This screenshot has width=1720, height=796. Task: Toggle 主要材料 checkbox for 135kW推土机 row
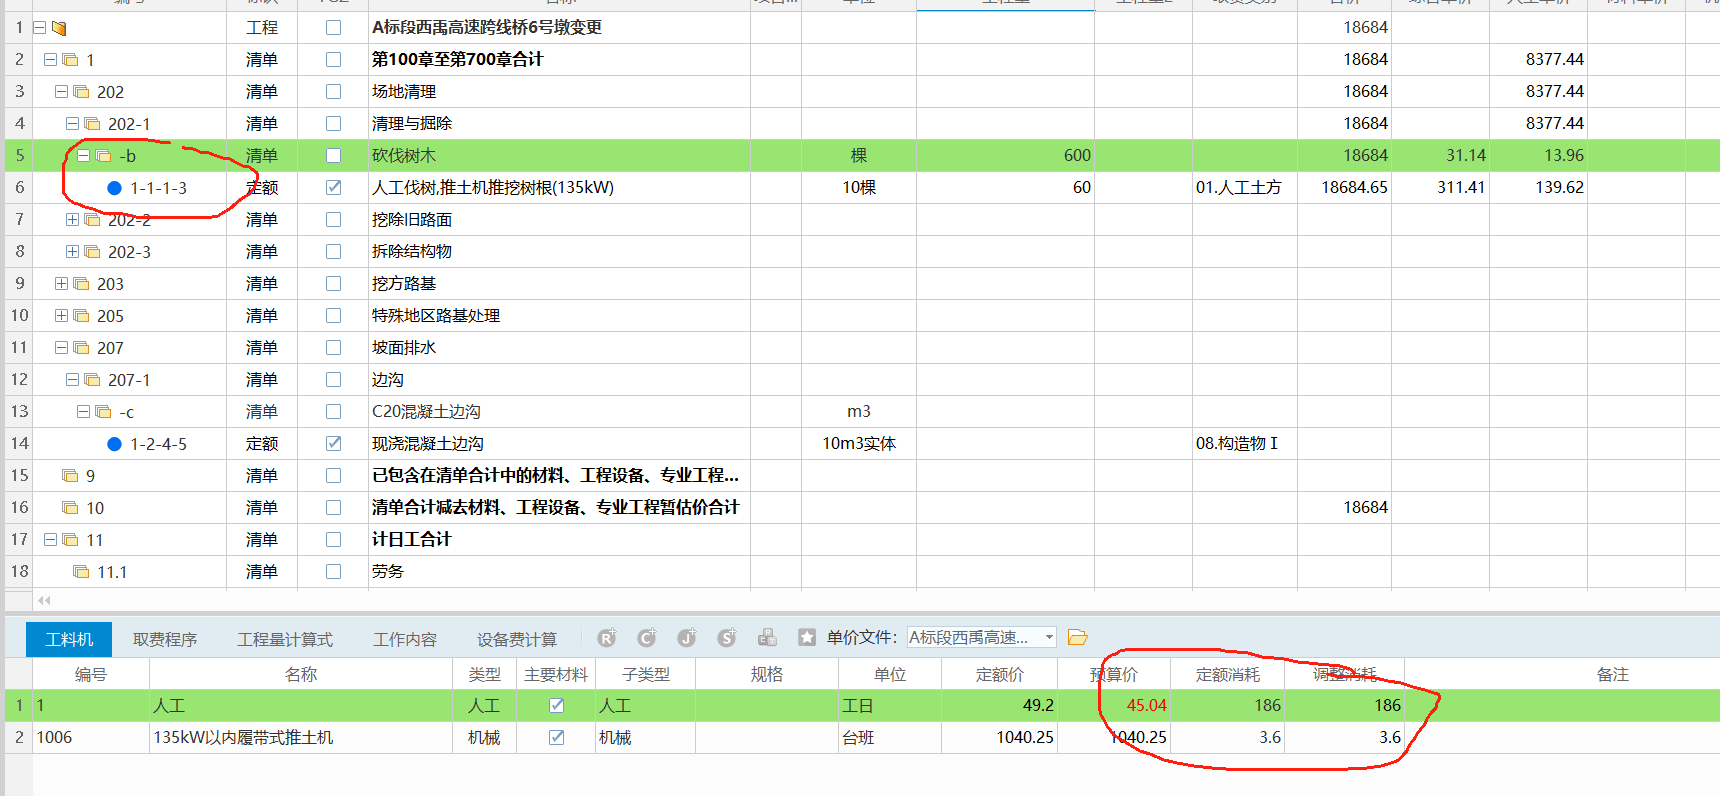click(556, 738)
